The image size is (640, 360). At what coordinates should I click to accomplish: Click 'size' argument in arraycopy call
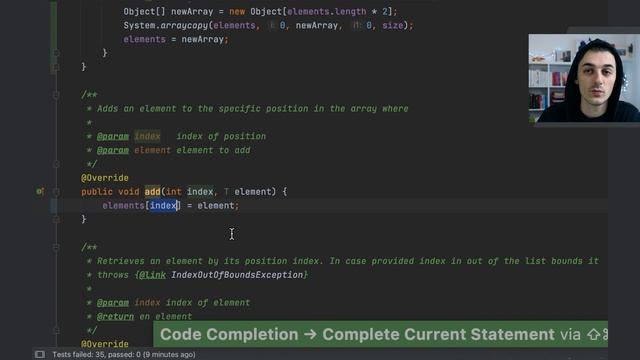[x=393, y=25]
